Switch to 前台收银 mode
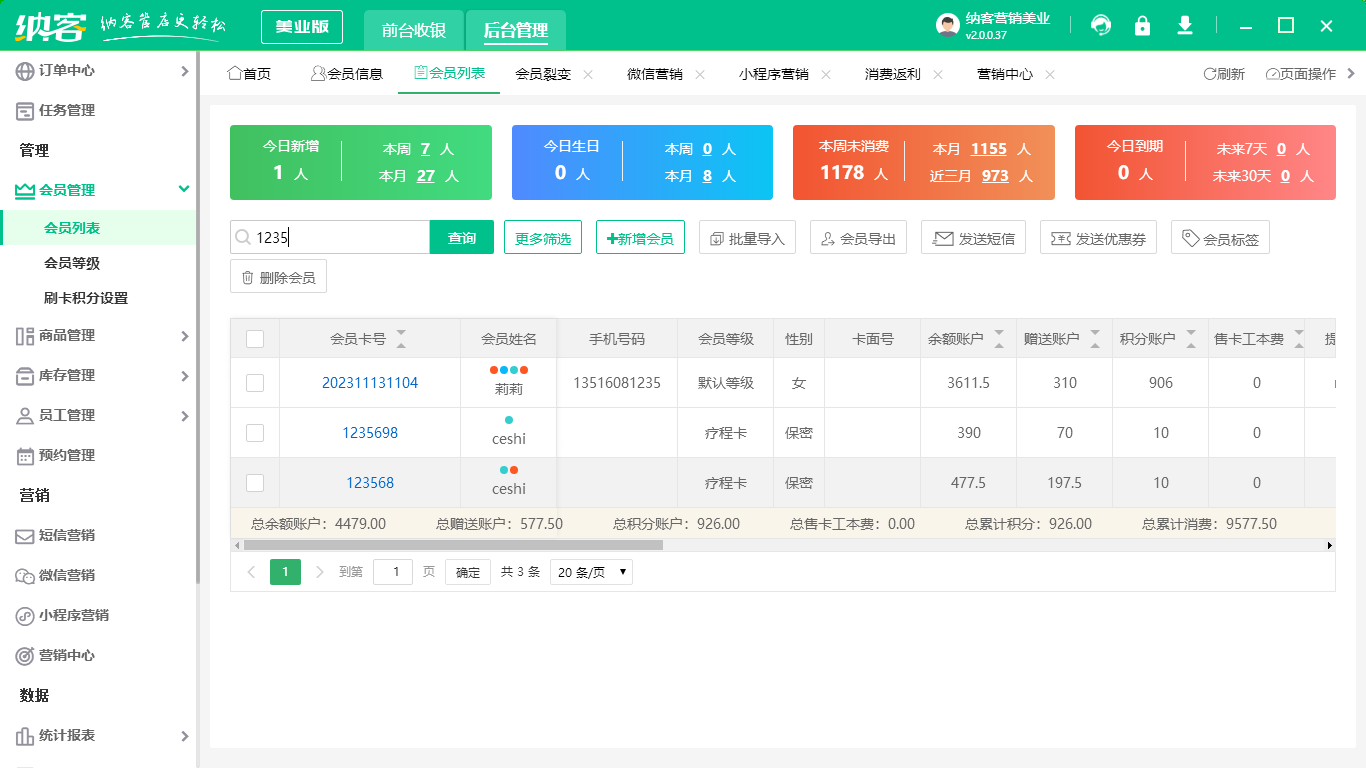Image resolution: width=1366 pixels, height=768 pixels. pos(413,30)
